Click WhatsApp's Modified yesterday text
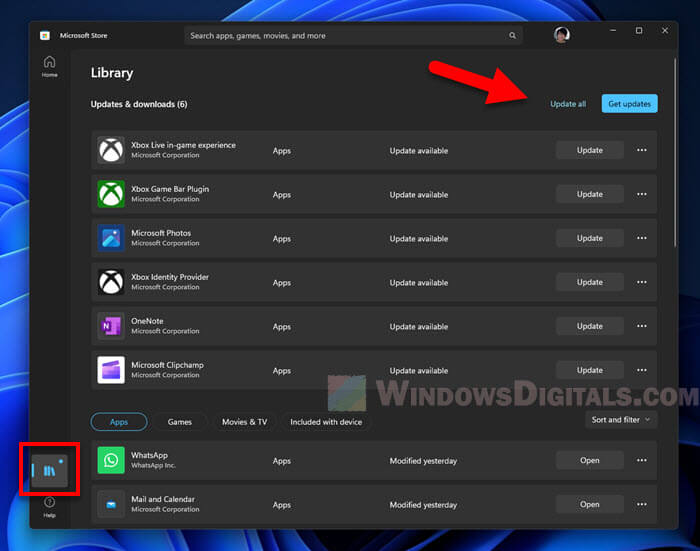Viewport: 700px width, 551px height. [423, 461]
